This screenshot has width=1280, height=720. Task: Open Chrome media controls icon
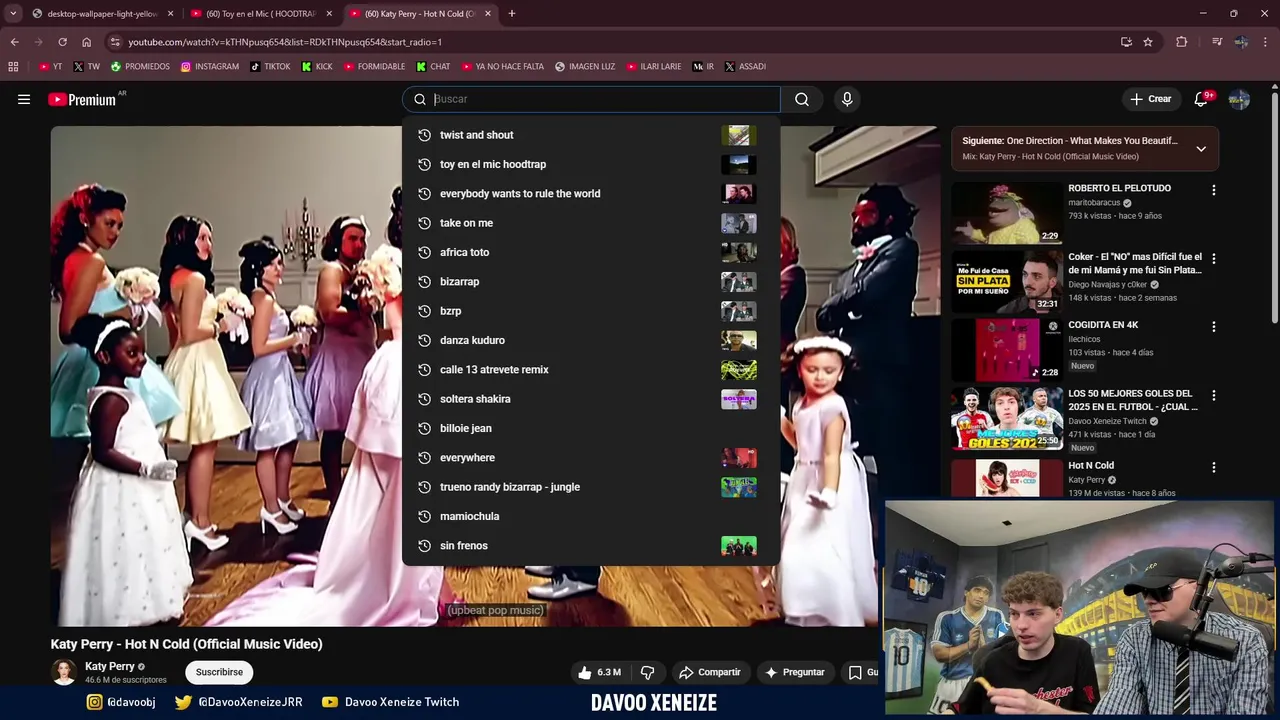(x=1216, y=42)
